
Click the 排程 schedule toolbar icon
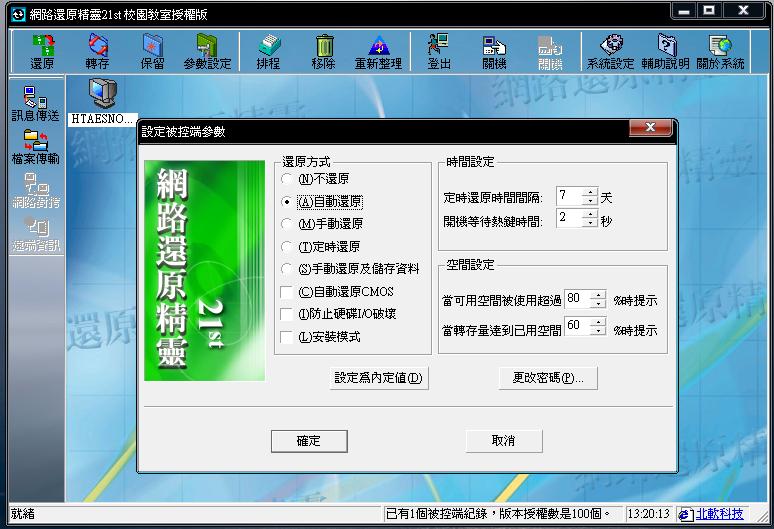point(268,51)
